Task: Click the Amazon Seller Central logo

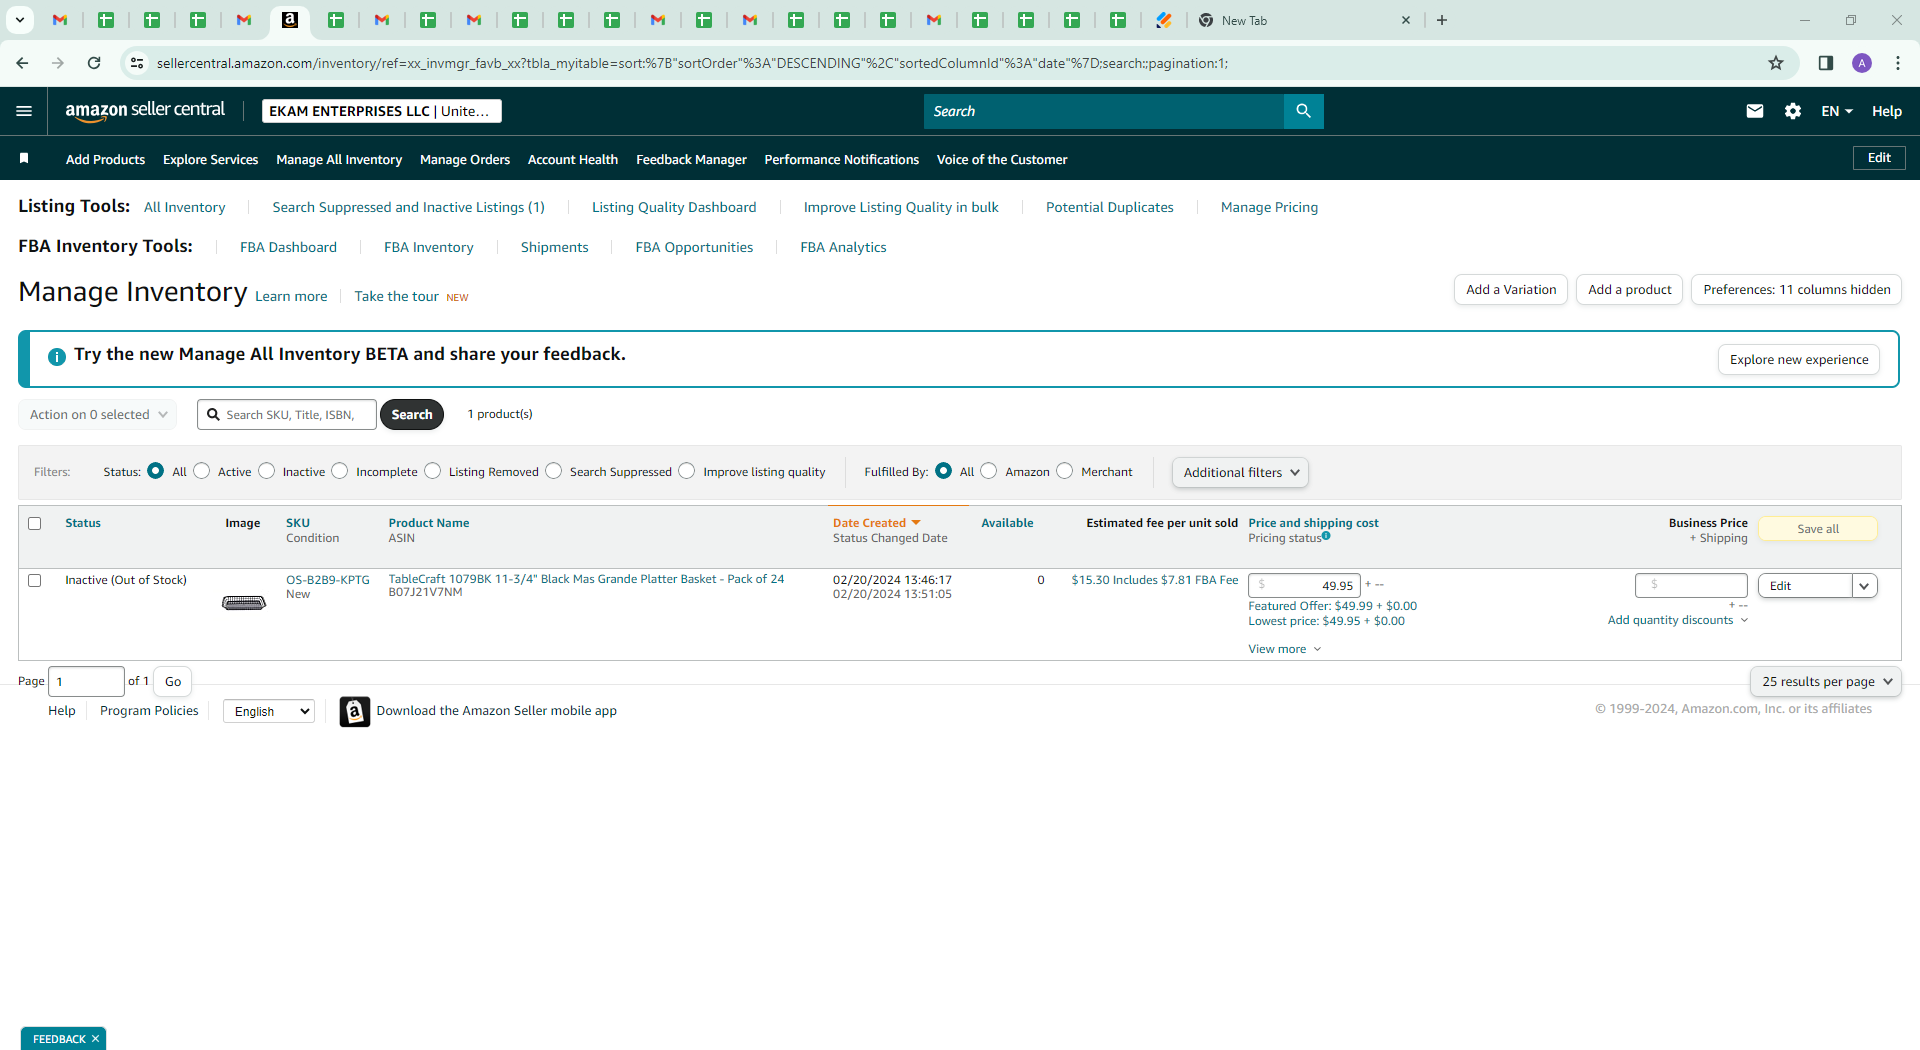Action: [145, 111]
